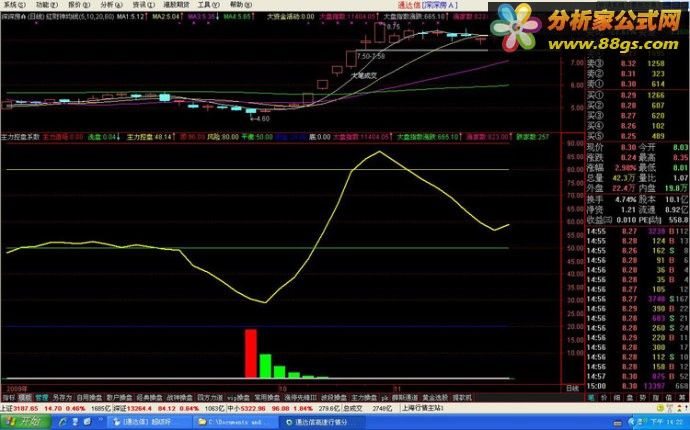Click the MA1:5.12 moving average label
The width and height of the screenshot is (690, 430).
point(131,17)
